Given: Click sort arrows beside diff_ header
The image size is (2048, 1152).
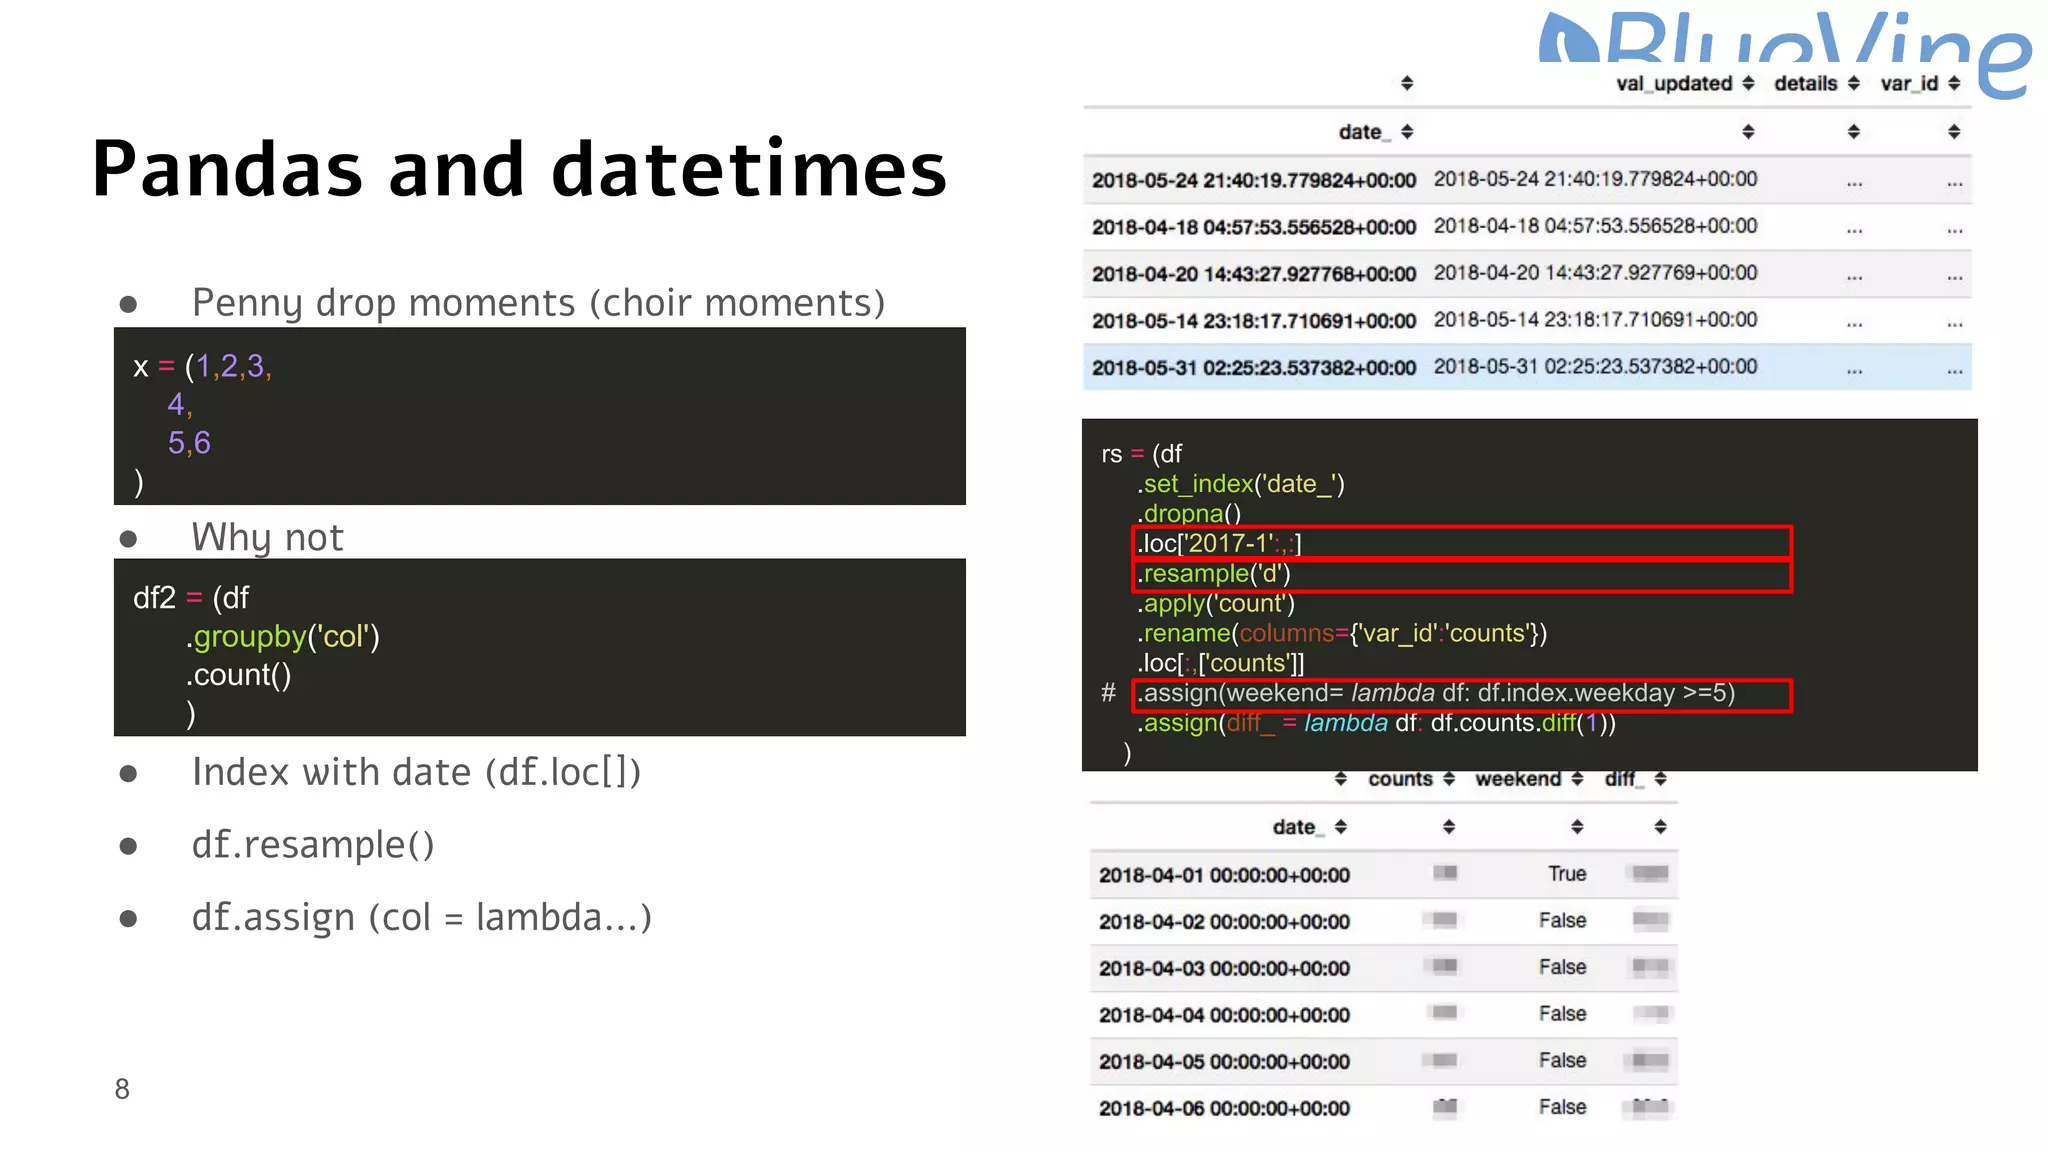Looking at the screenshot, I should (x=1660, y=779).
